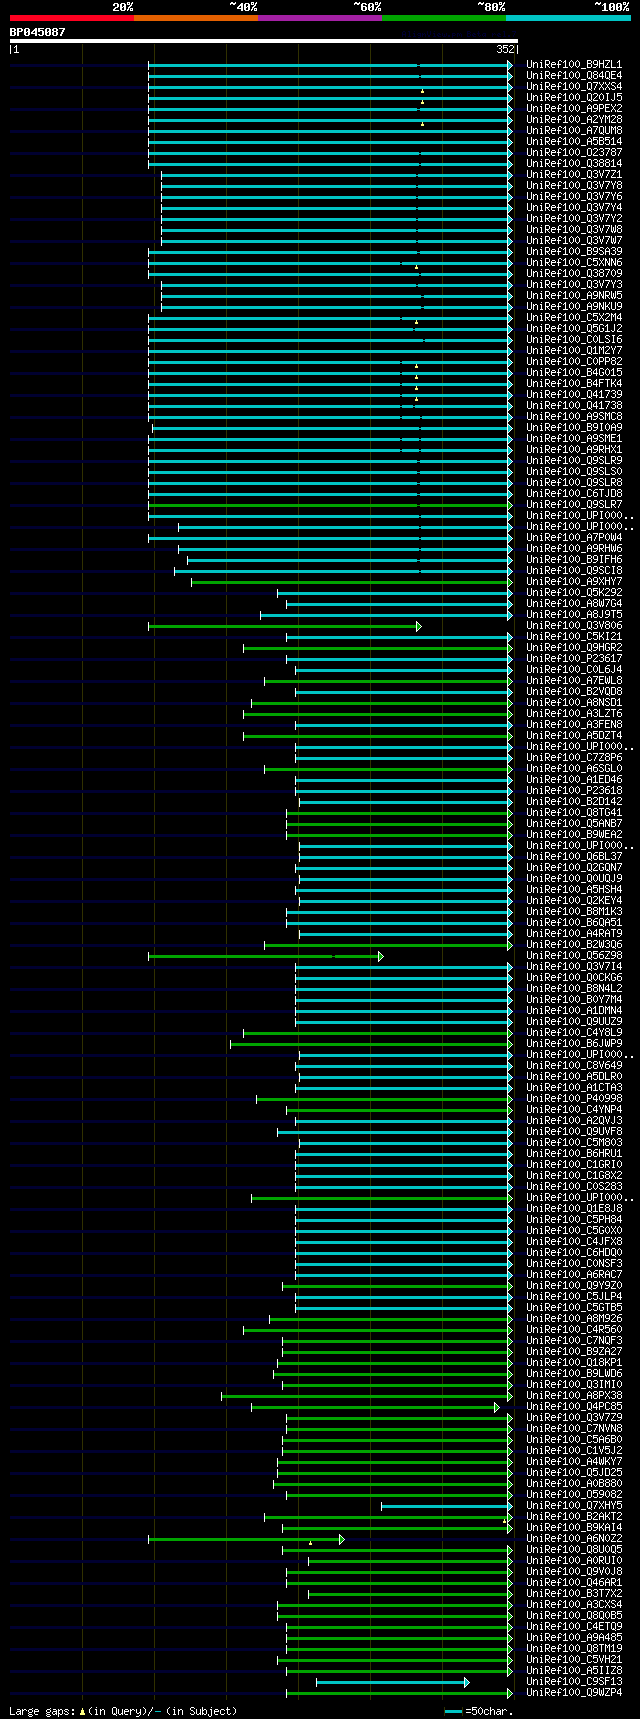The image size is (640, 1719).
Task: Open hit UniRef100_P40998
Action: coord(574,1099)
